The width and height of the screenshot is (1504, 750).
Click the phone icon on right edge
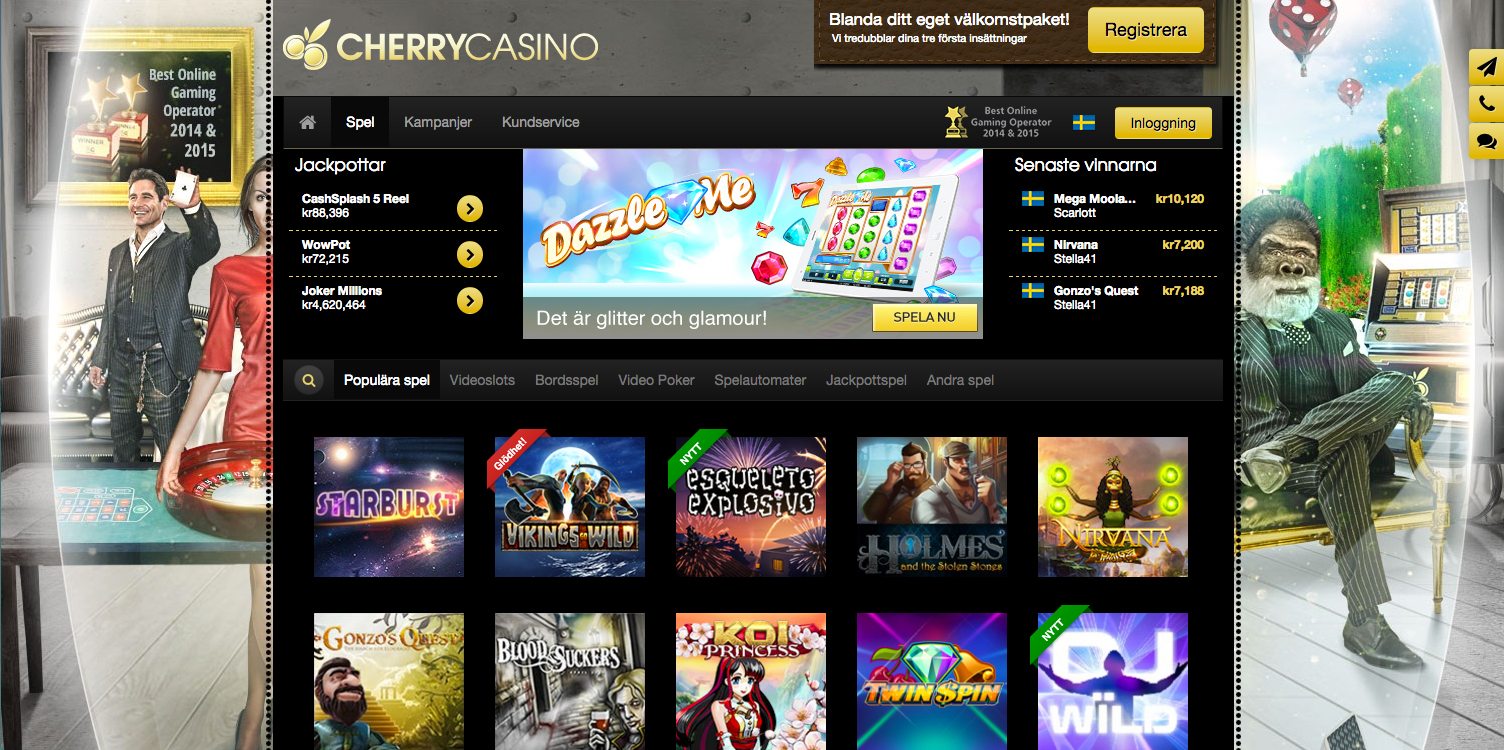1486,104
